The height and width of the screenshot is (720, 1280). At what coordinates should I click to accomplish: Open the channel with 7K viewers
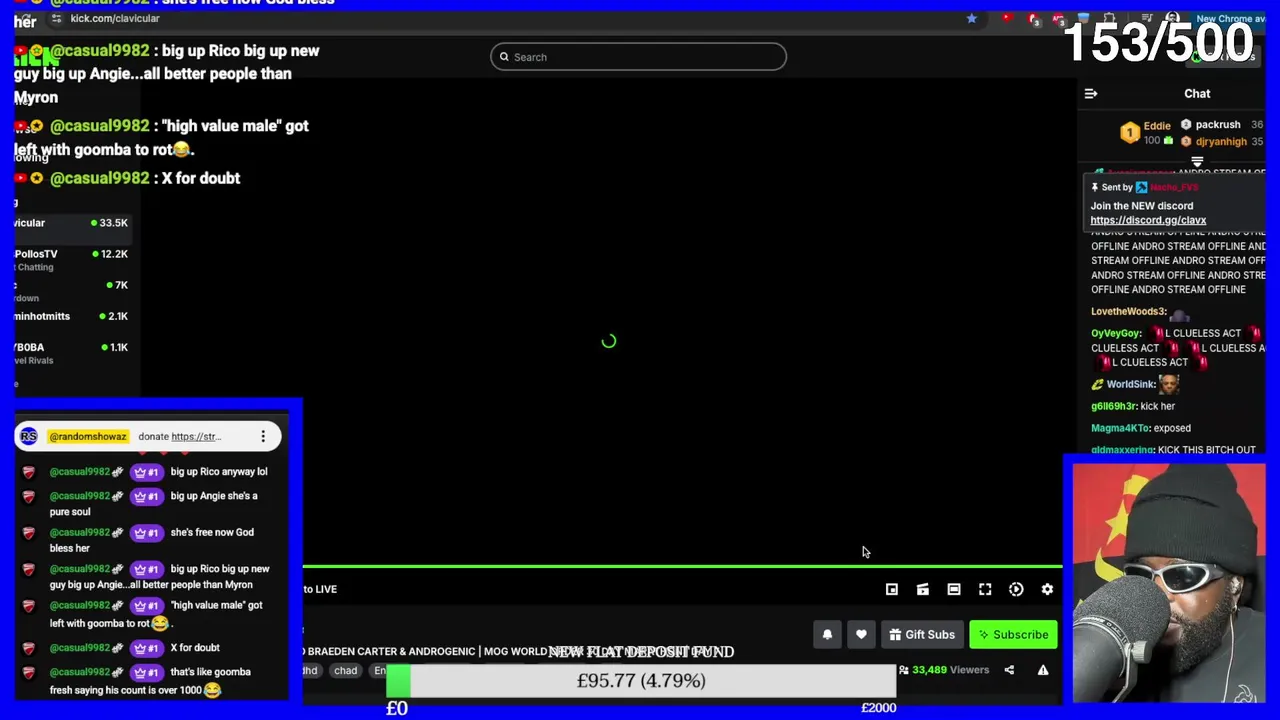coord(70,291)
